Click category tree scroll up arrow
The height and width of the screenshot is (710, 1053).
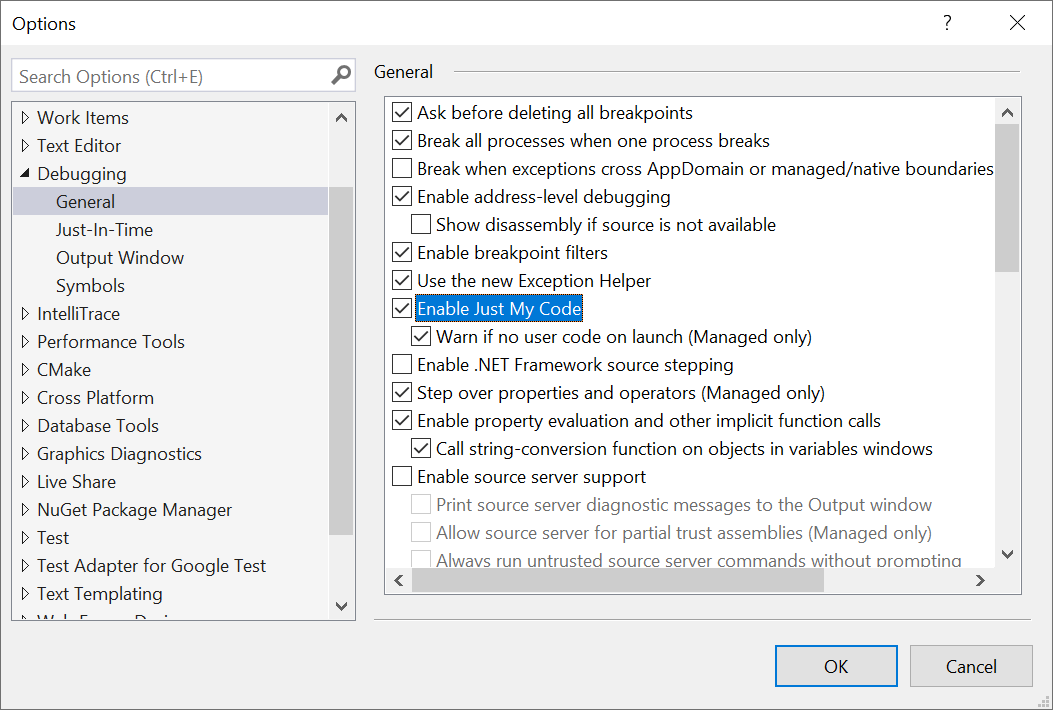pyautogui.click(x=341, y=118)
